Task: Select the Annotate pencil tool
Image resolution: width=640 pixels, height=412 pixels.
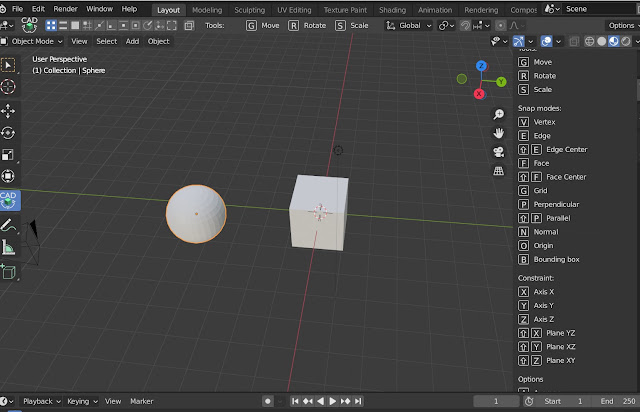Action: 8,225
